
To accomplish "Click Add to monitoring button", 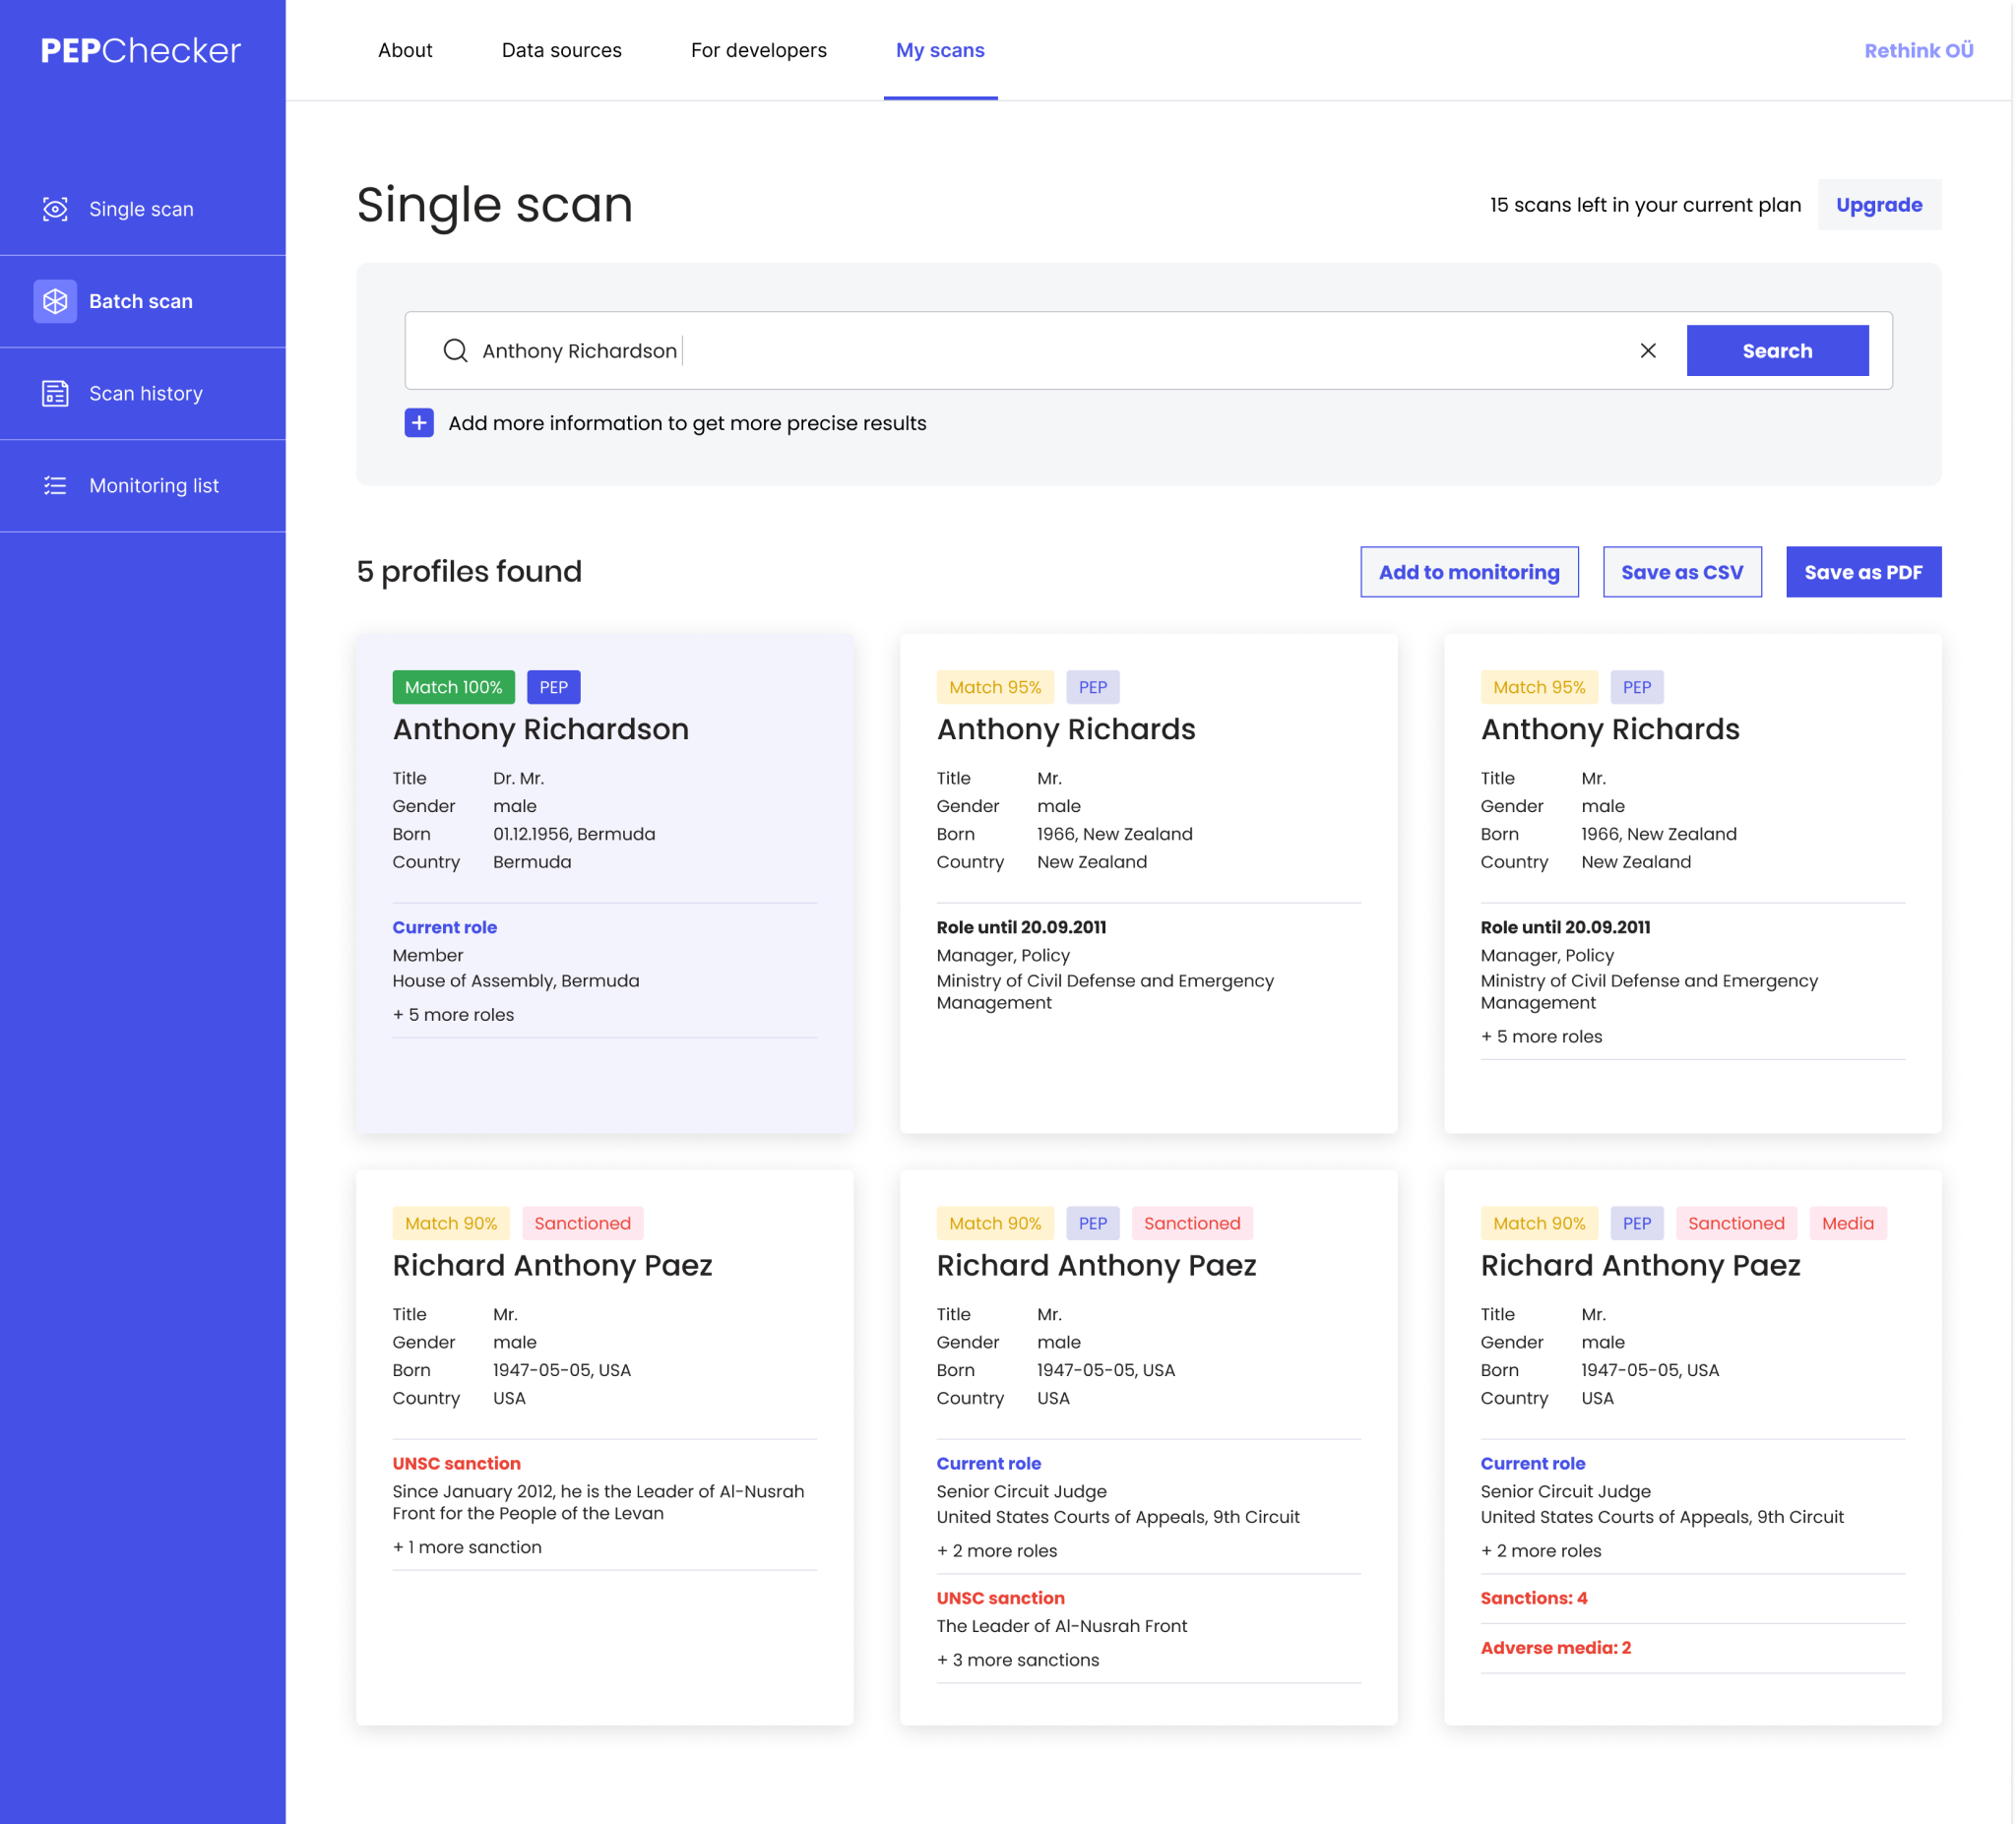I will coord(1469,572).
